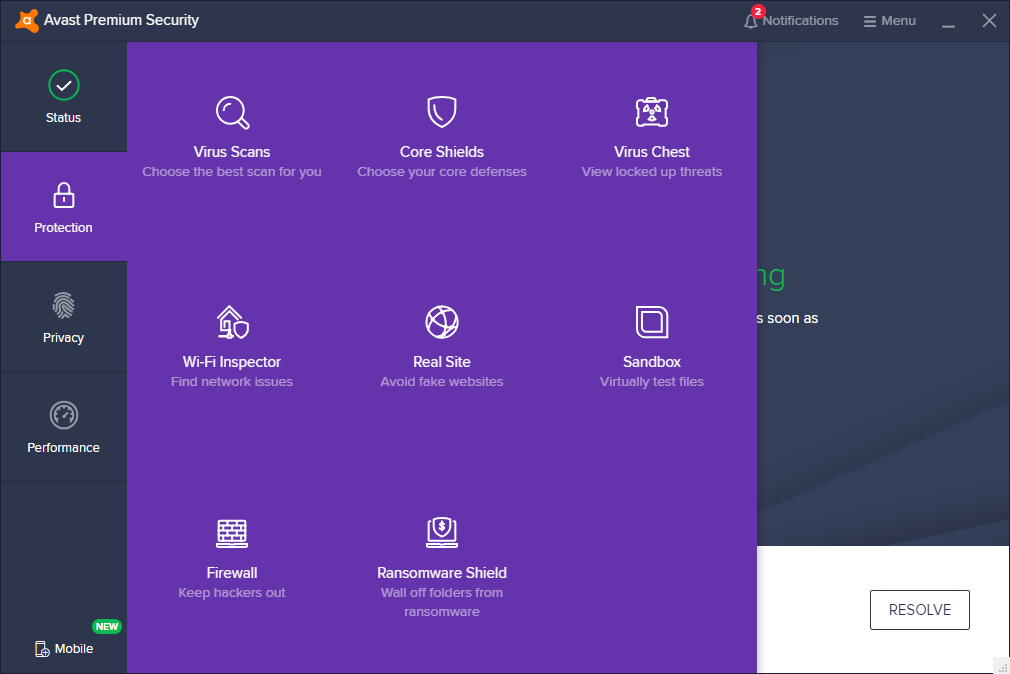Click the green Status checkmark icon
This screenshot has height=674, width=1010.
pyautogui.click(x=64, y=85)
